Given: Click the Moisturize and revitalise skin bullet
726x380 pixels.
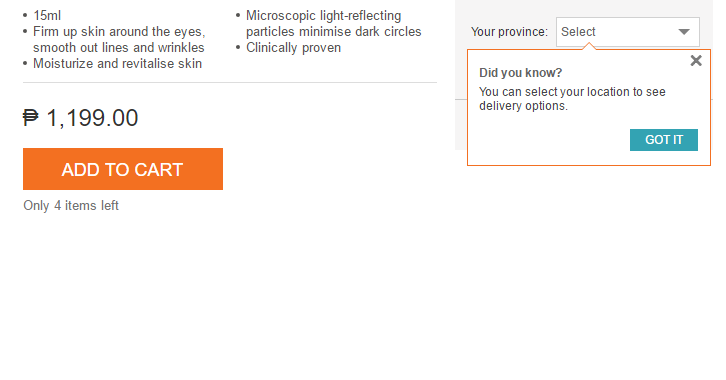Looking at the screenshot, I should tap(117, 63).
